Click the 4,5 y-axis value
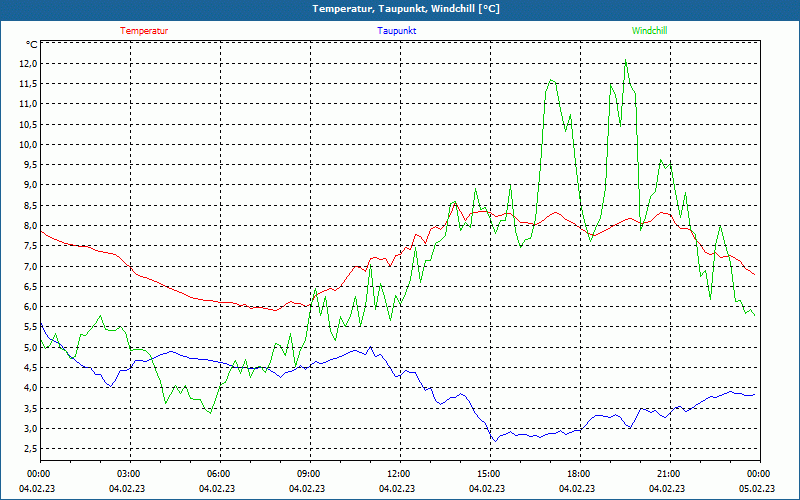This screenshot has height=500, width=800. 30,368
